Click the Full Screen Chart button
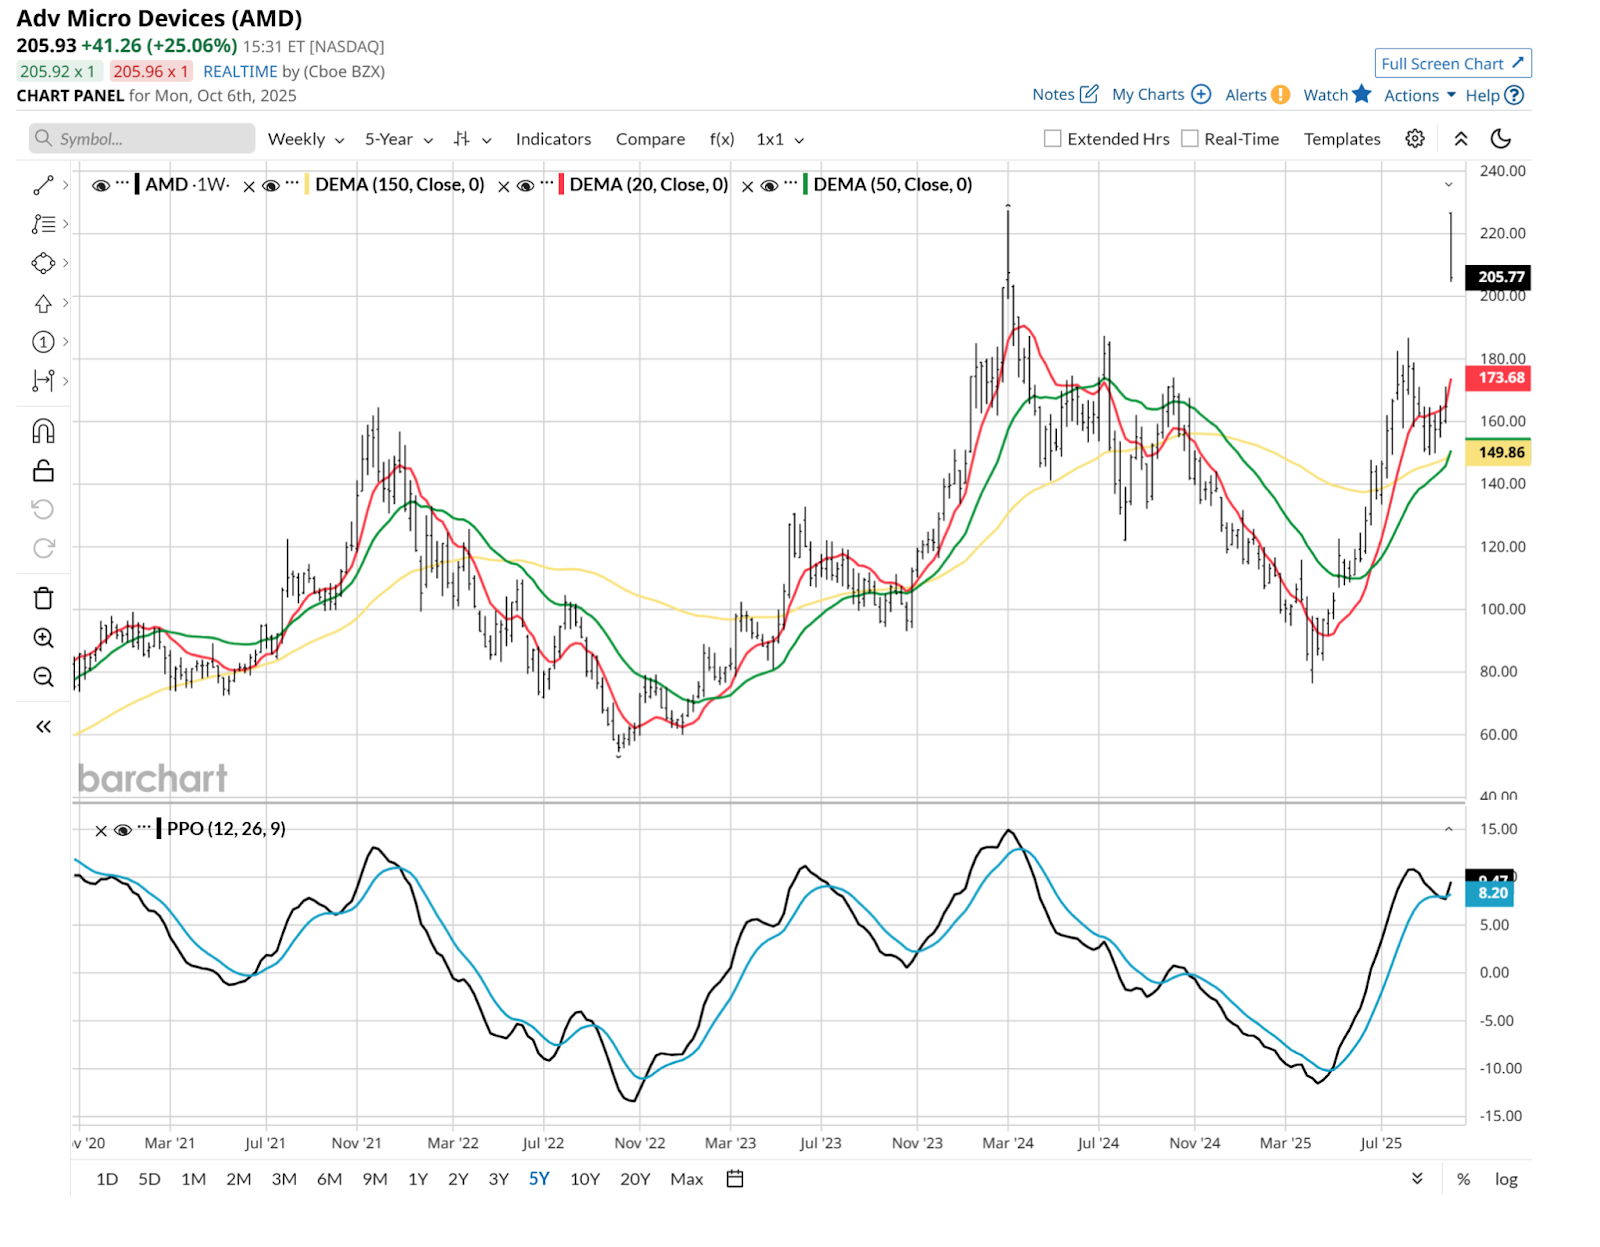The image size is (1600, 1247). [1452, 64]
